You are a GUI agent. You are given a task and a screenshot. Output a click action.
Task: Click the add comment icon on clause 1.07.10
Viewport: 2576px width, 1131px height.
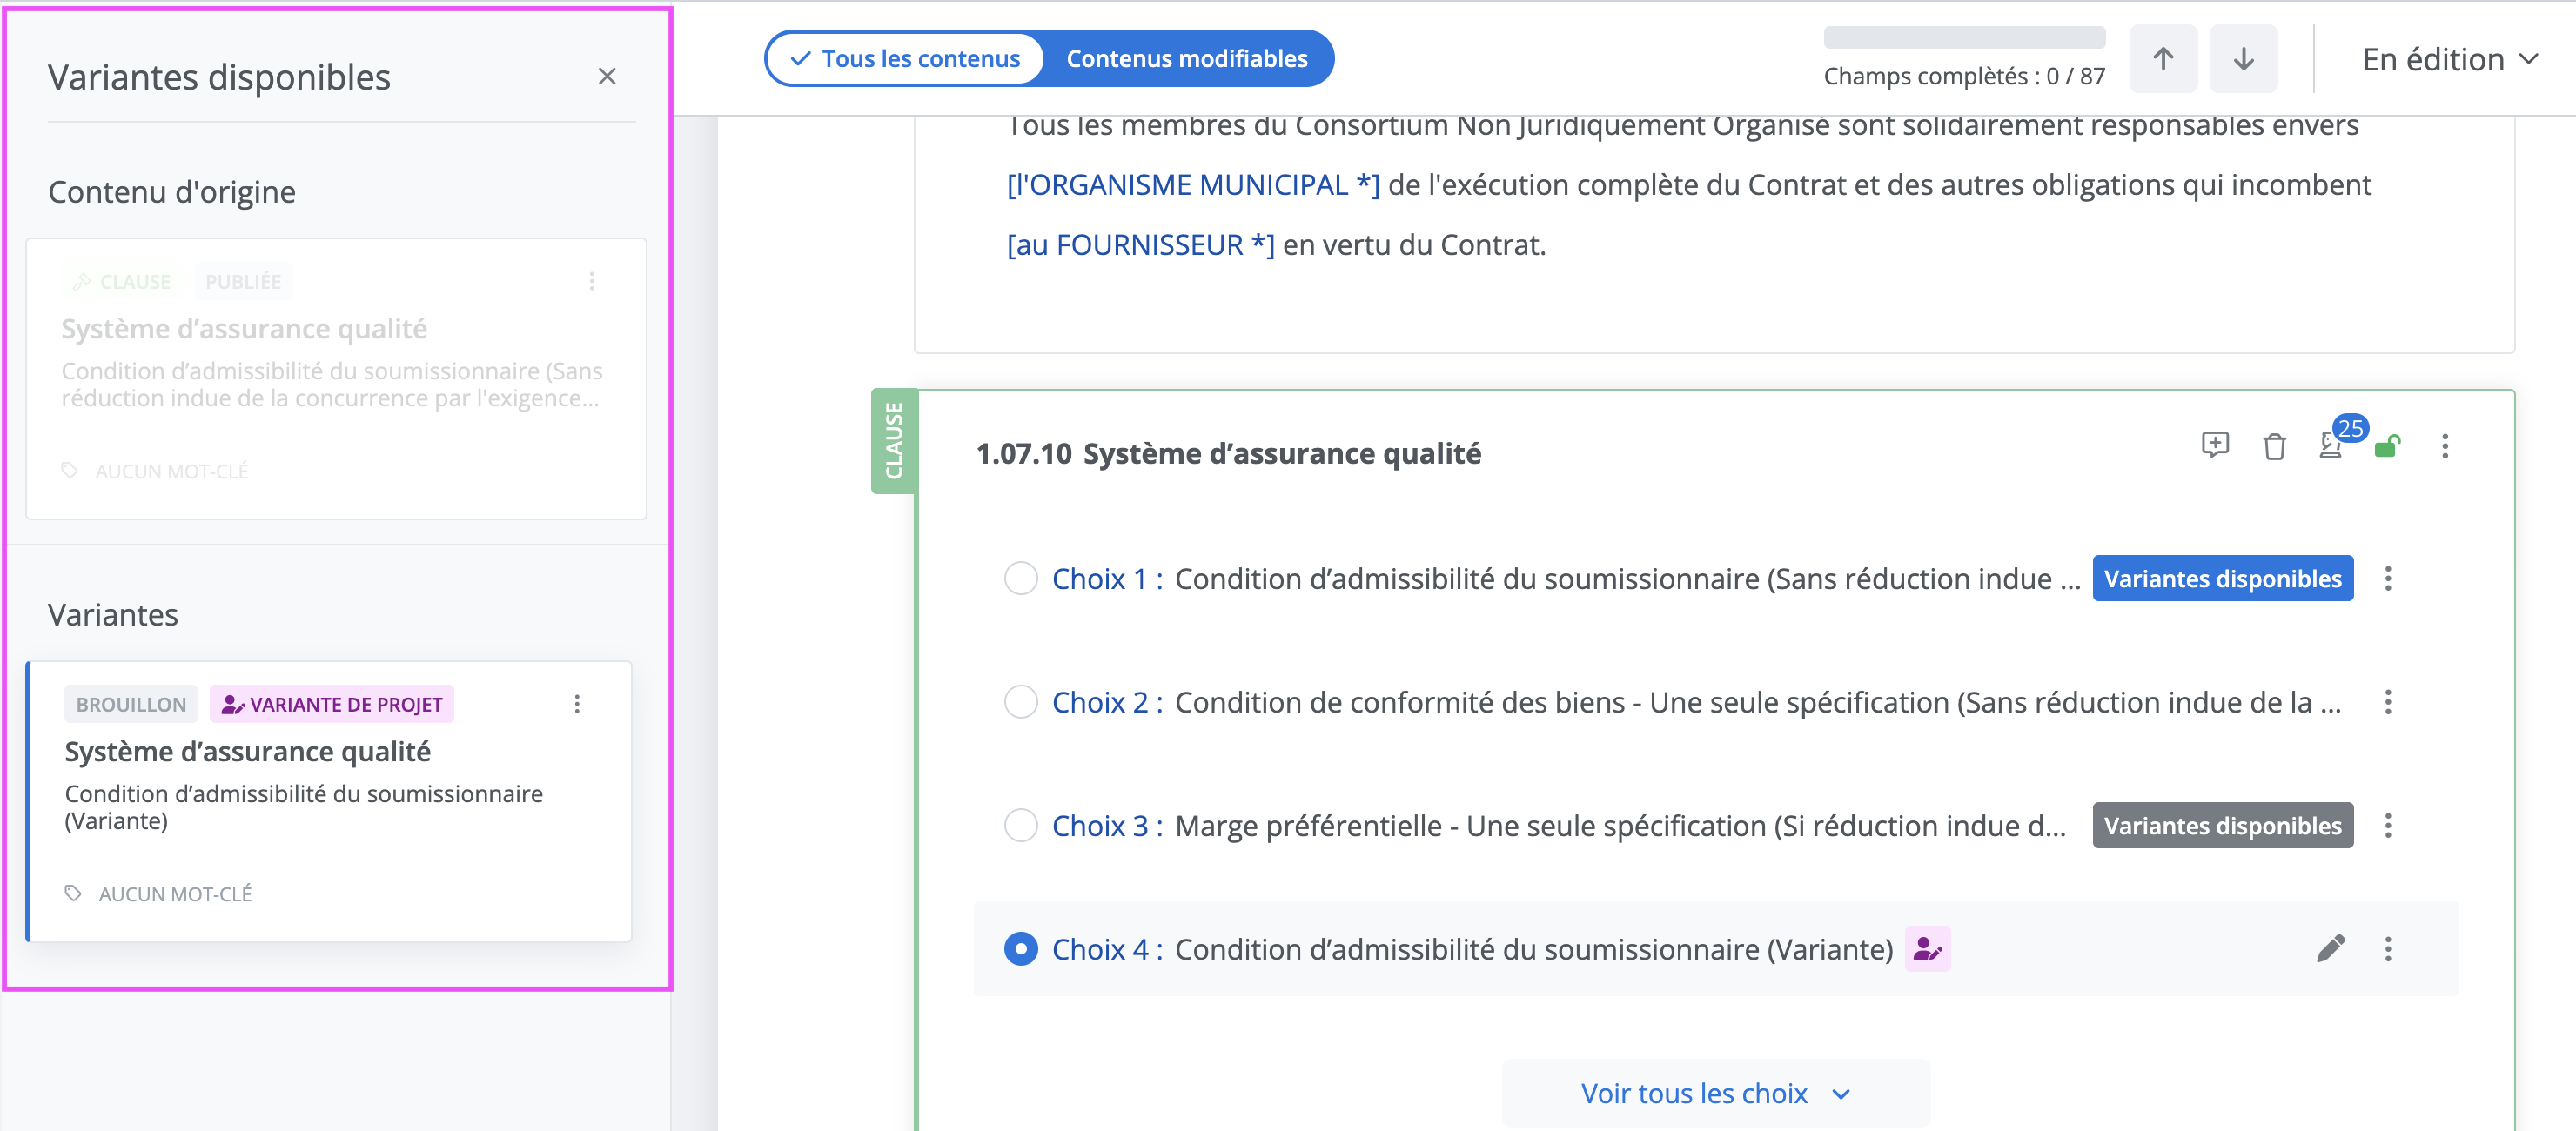[x=2215, y=445]
